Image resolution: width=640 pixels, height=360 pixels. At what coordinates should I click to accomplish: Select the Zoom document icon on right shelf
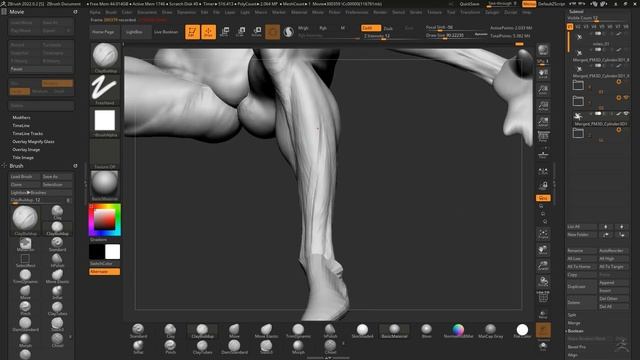click(543, 90)
